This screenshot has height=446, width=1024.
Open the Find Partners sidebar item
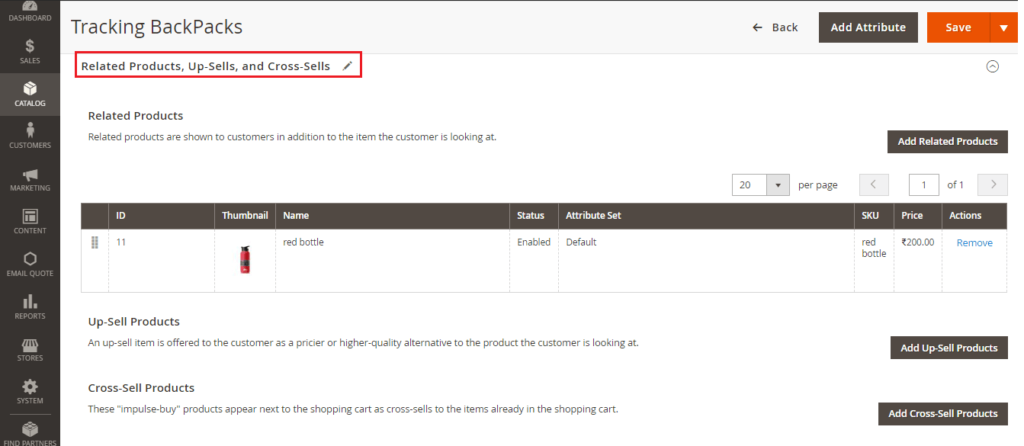30,433
